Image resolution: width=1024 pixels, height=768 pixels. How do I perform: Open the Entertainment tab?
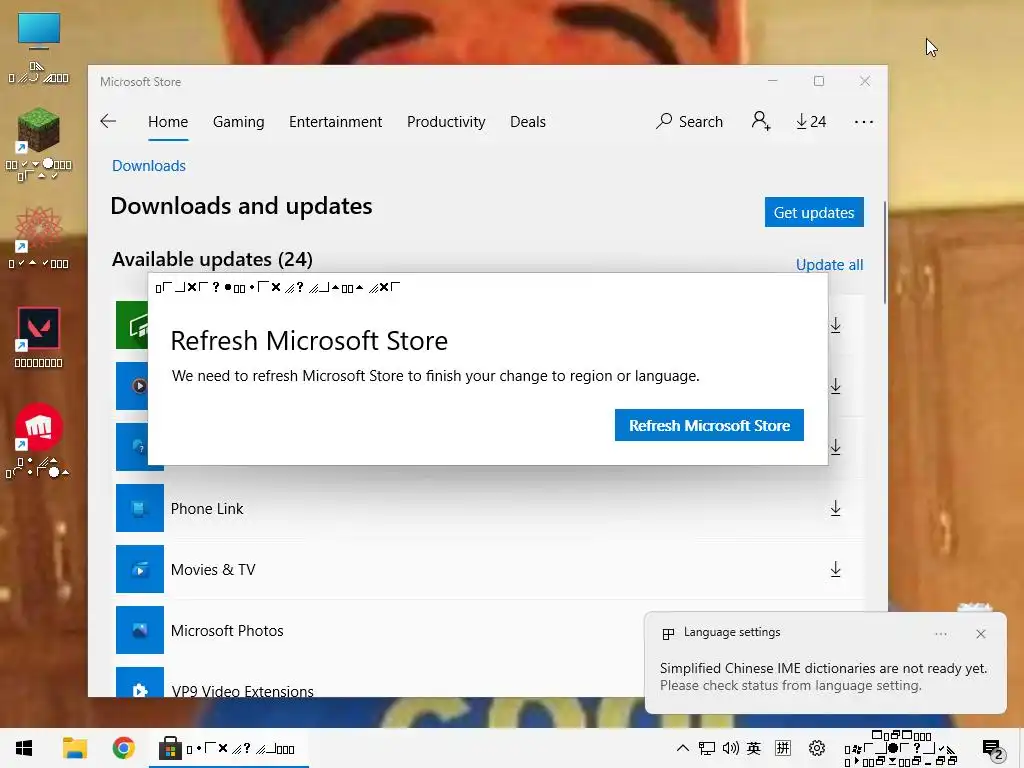(x=336, y=121)
